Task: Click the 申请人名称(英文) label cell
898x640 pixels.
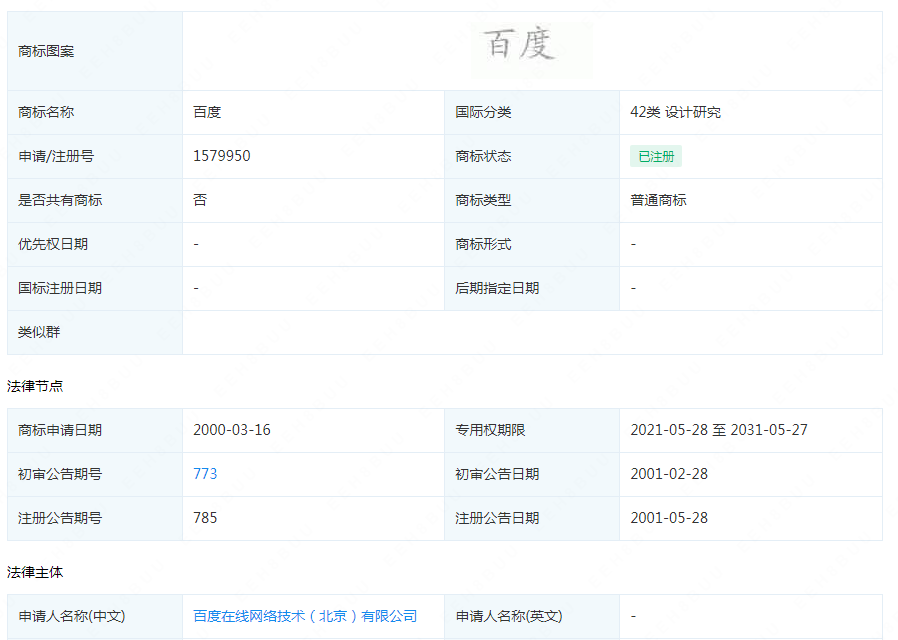Action: pos(532,617)
